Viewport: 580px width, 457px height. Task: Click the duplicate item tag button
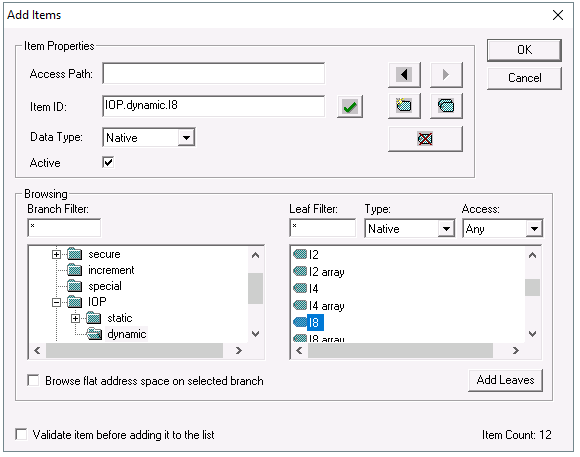pyautogui.click(x=446, y=106)
